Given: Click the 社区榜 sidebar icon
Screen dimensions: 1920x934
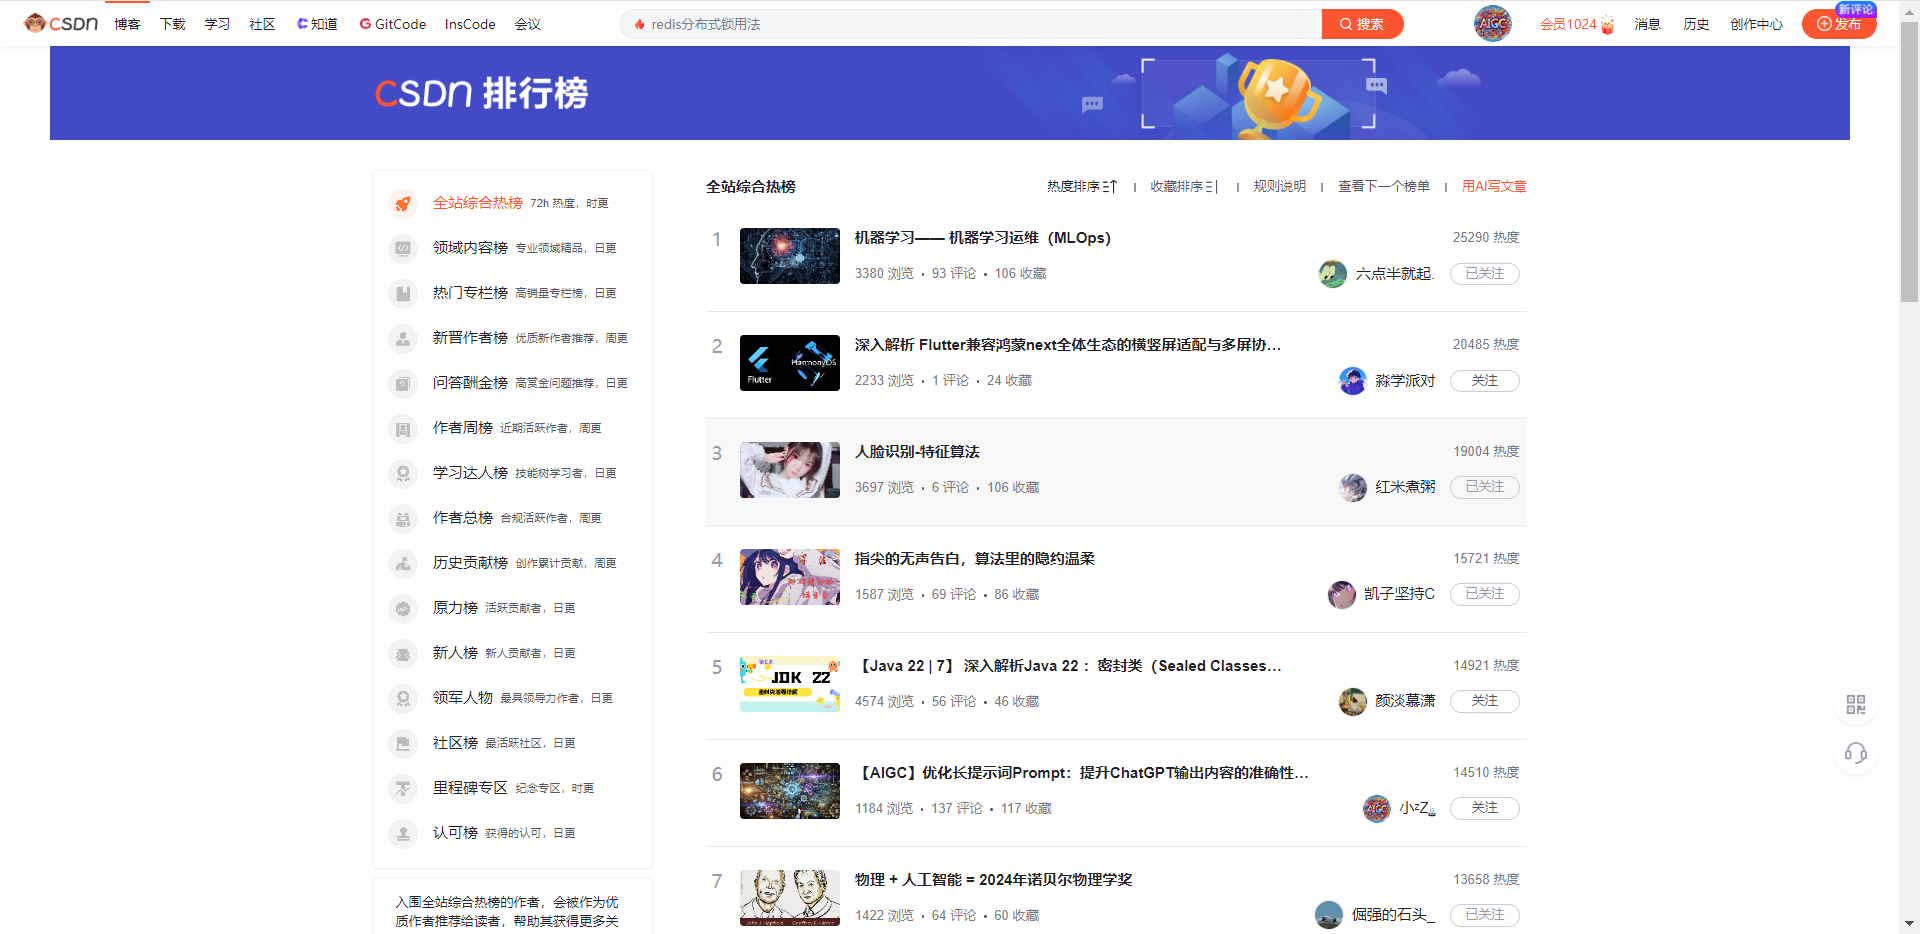Looking at the screenshot, I should click(x=403, y=743).
